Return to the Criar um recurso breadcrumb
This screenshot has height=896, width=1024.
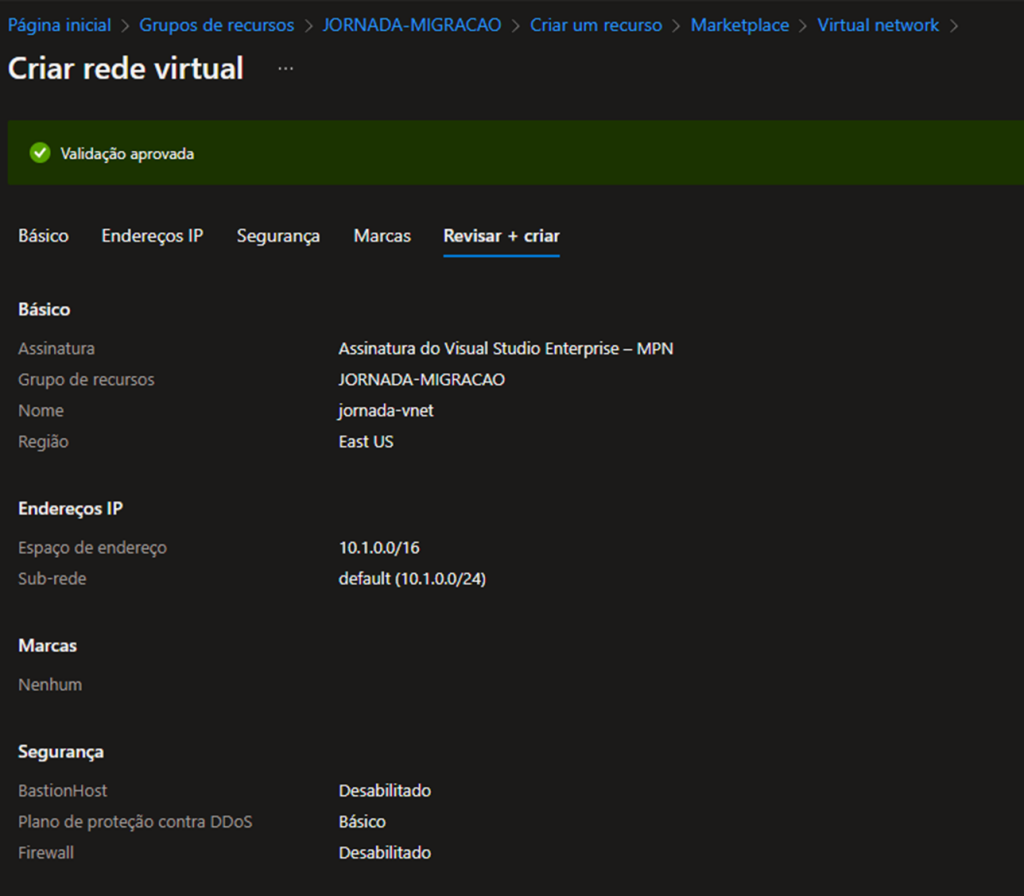[x=596, y=25]
